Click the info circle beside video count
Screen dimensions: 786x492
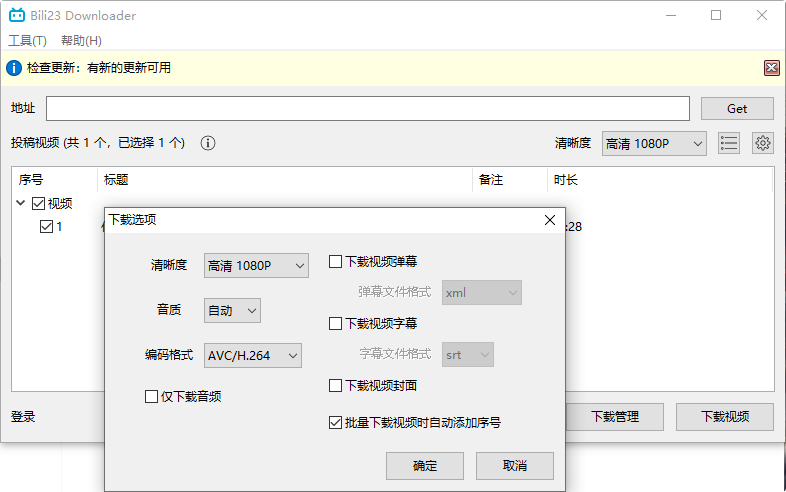click(x=208, y=143)
